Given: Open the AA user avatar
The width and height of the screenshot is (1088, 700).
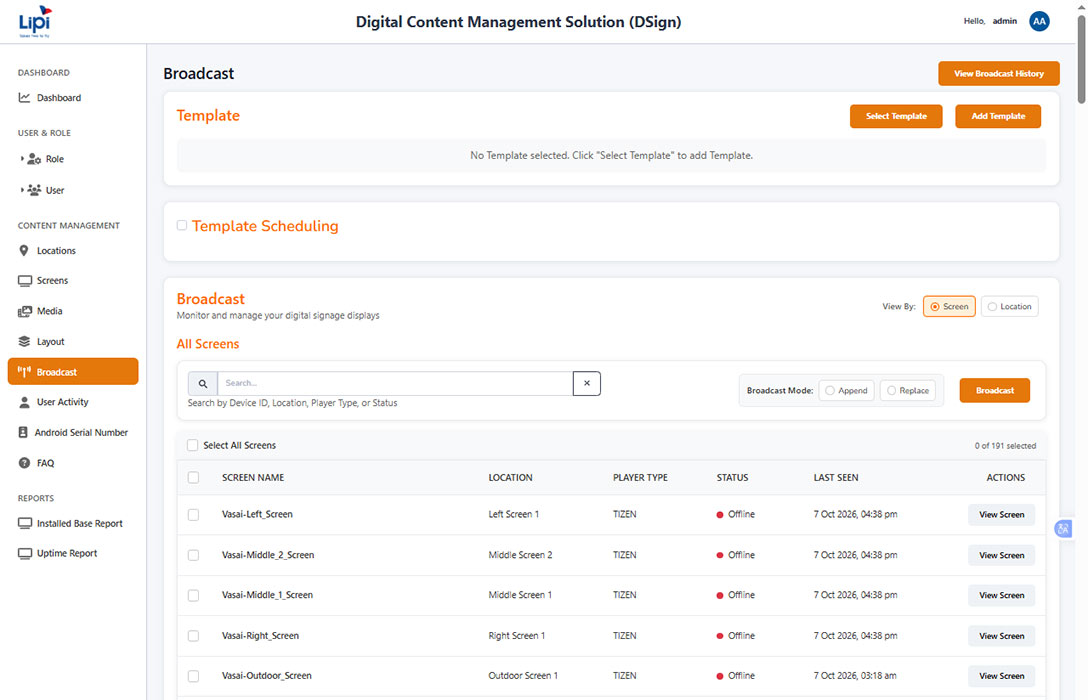Looking at the screenshot, I should (x=1039, y=22).
